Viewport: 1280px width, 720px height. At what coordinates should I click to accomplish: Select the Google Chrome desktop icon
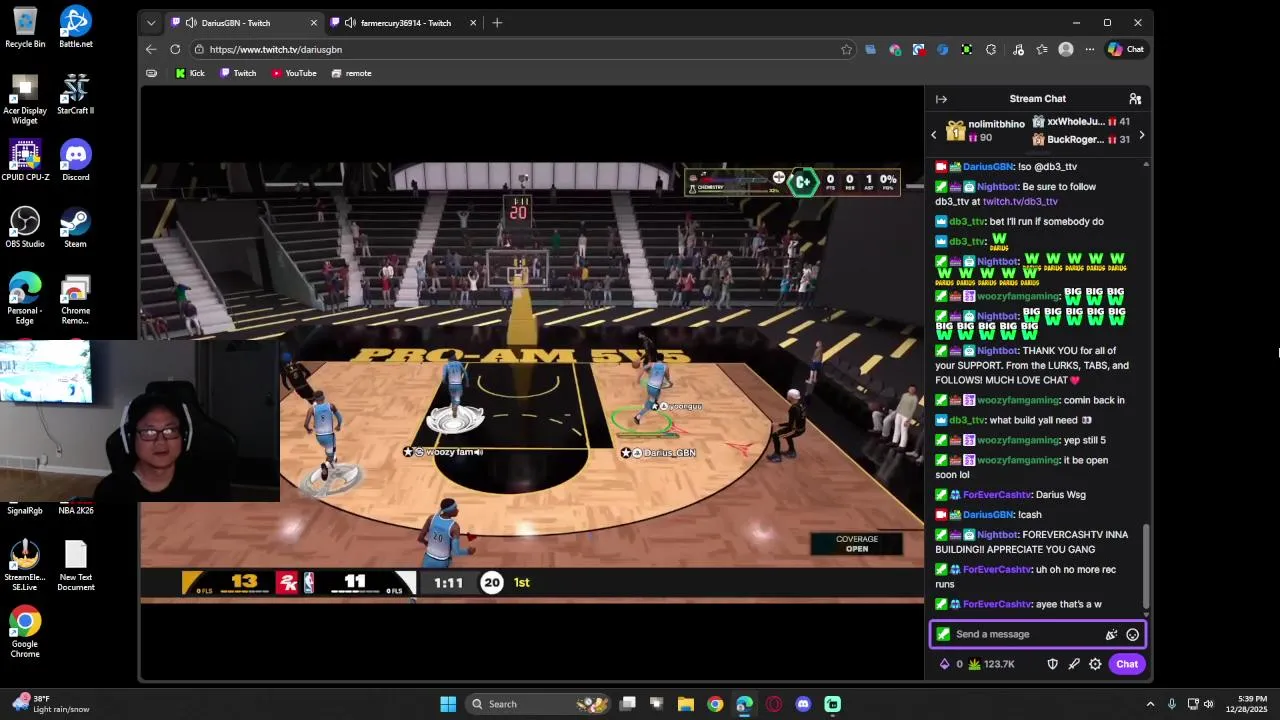[x=25, y=632]
